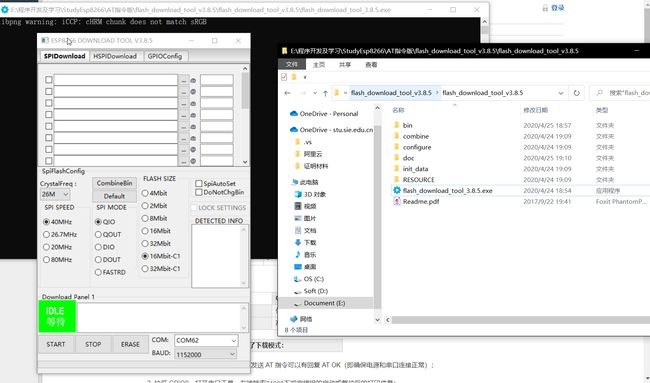Click browse button for first bin file row

(184, 80)
